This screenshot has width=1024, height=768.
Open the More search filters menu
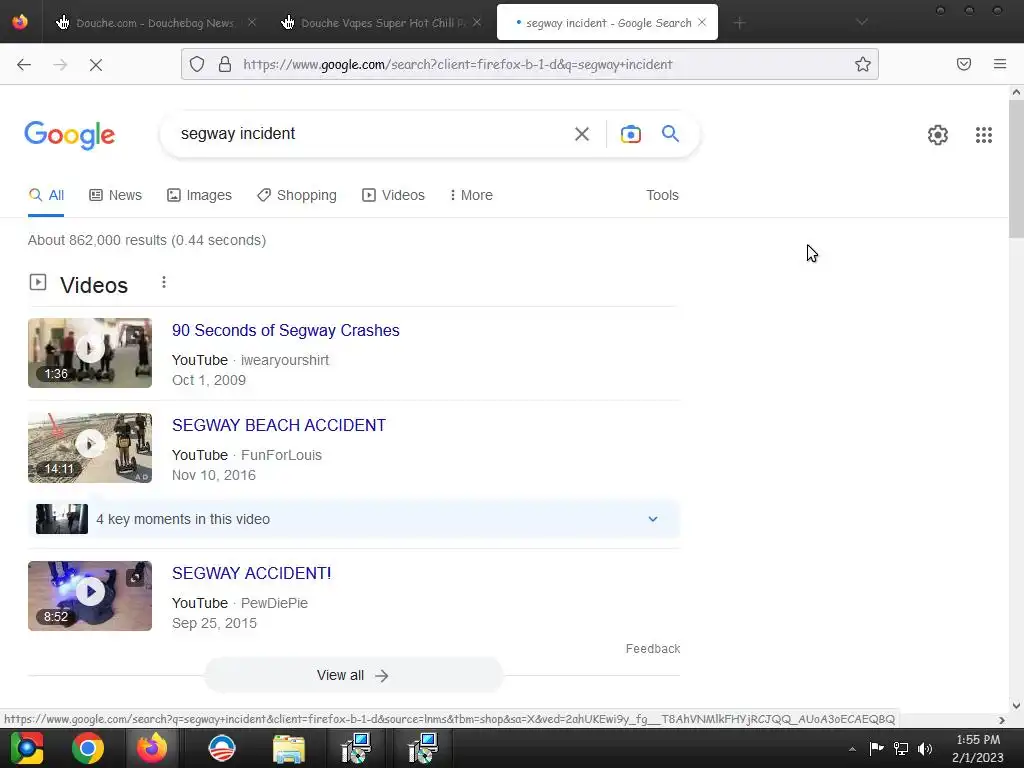471,195
